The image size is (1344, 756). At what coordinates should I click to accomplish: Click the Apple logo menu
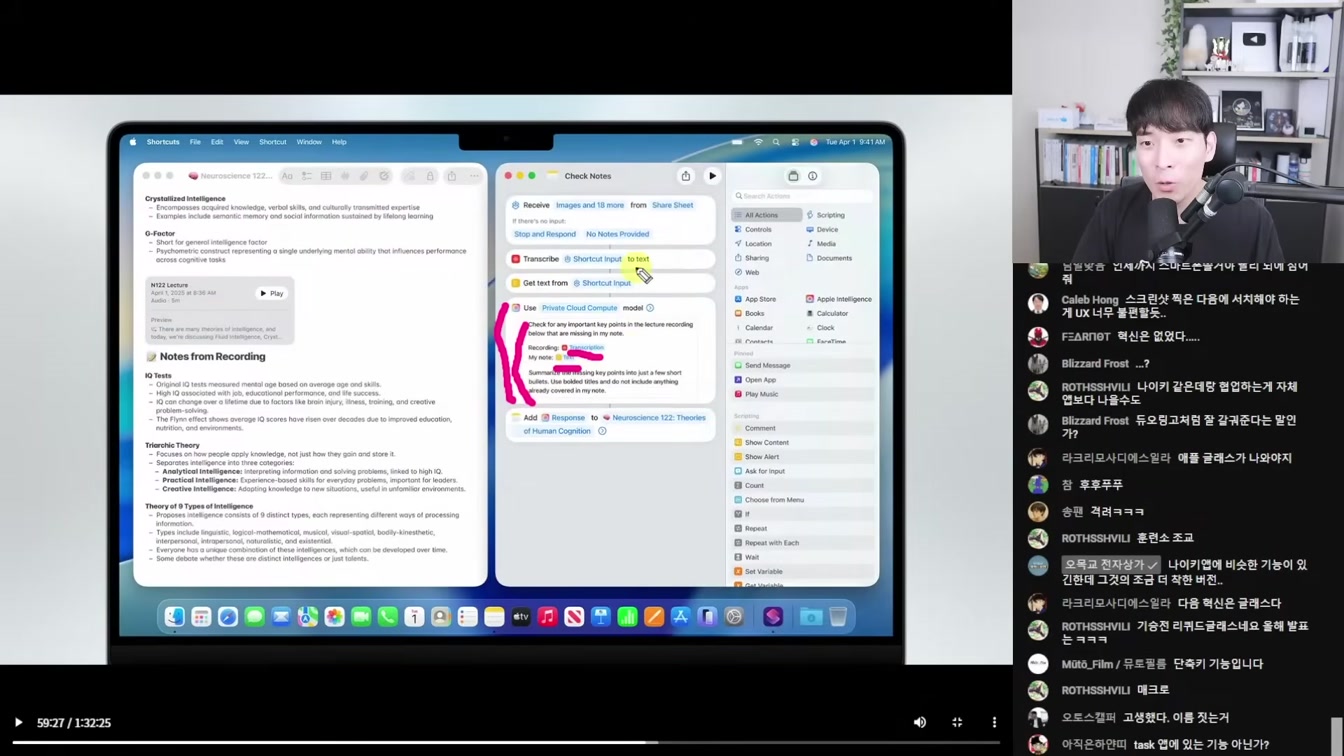[x=132, y=142]
